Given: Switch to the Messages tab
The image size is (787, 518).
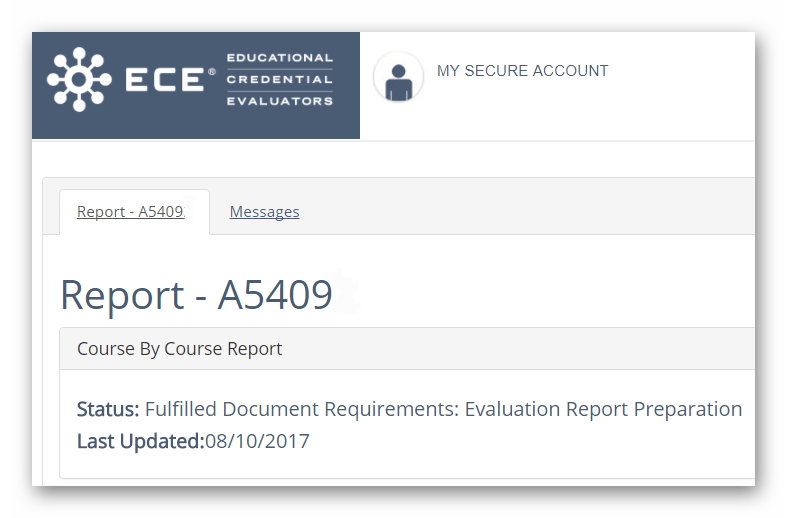Looking at the screenshot, I should click(265, 211).
